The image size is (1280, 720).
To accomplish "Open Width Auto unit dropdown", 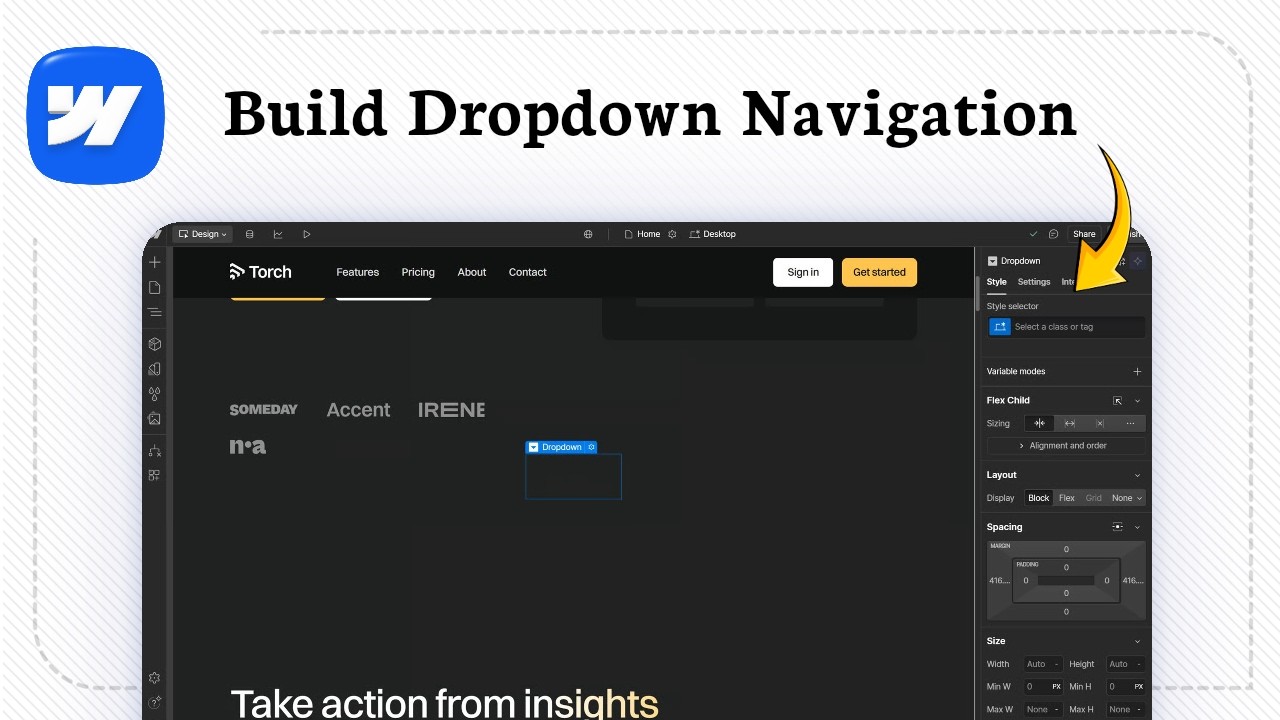I will pos(1057,664).
